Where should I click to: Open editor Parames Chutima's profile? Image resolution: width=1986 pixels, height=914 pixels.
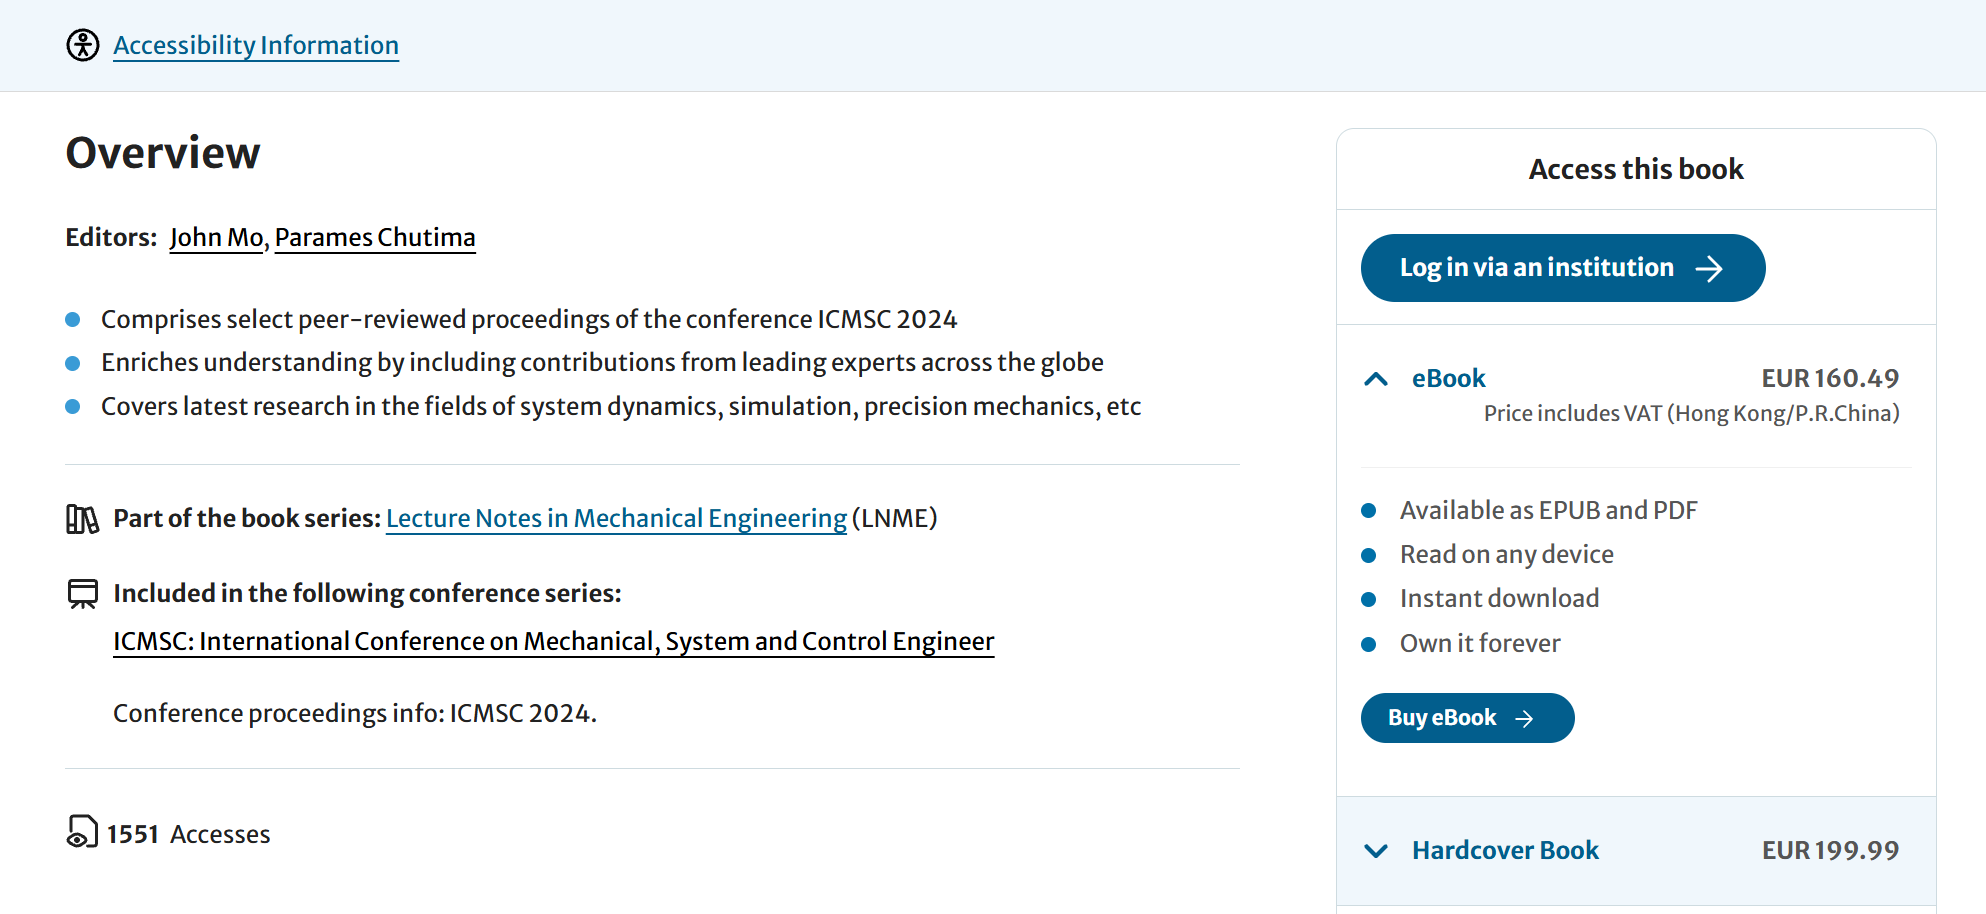(375, 237)
